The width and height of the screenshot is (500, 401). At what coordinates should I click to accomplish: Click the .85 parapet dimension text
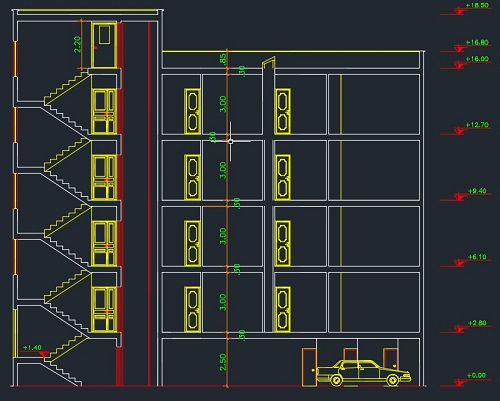223,59
